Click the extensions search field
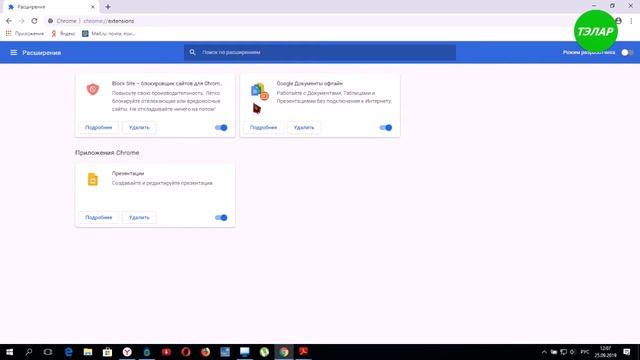 click(x=320, y=52)
